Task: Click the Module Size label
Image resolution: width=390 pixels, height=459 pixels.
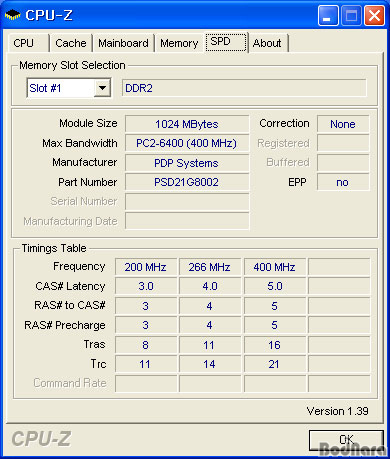Action: [88, 123]
